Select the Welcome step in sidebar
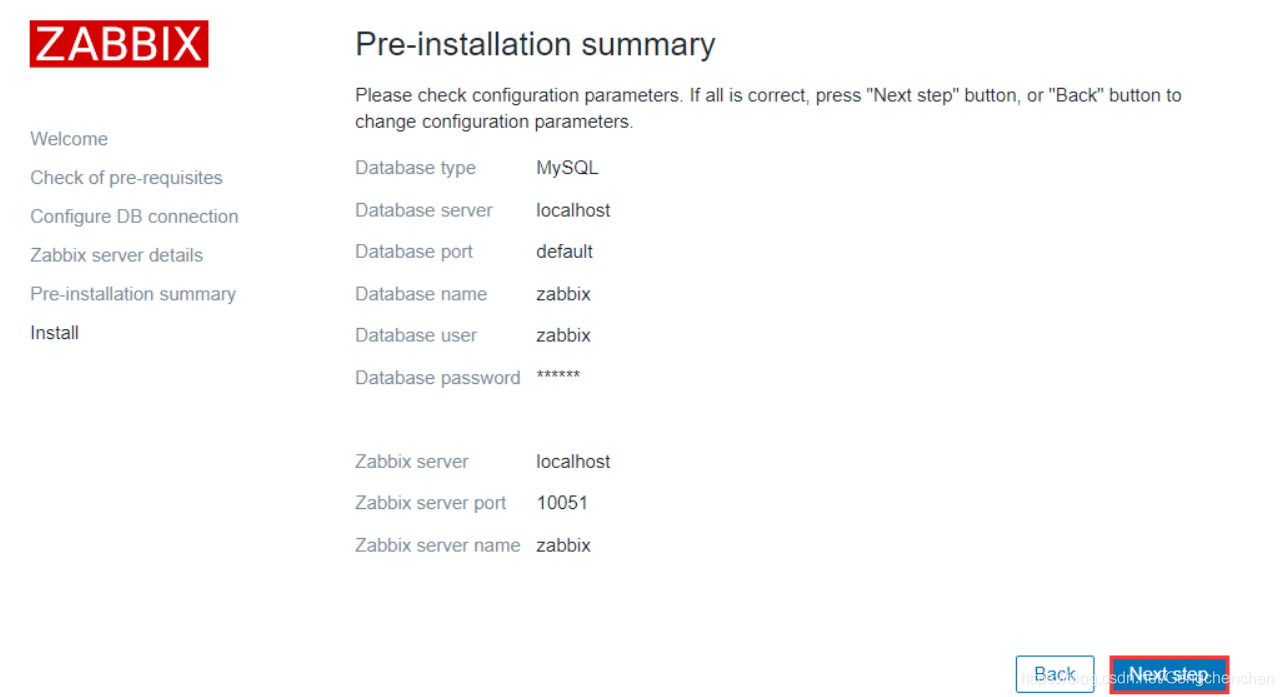This screenshot has width=1283, height=697. tap(69, 139)
